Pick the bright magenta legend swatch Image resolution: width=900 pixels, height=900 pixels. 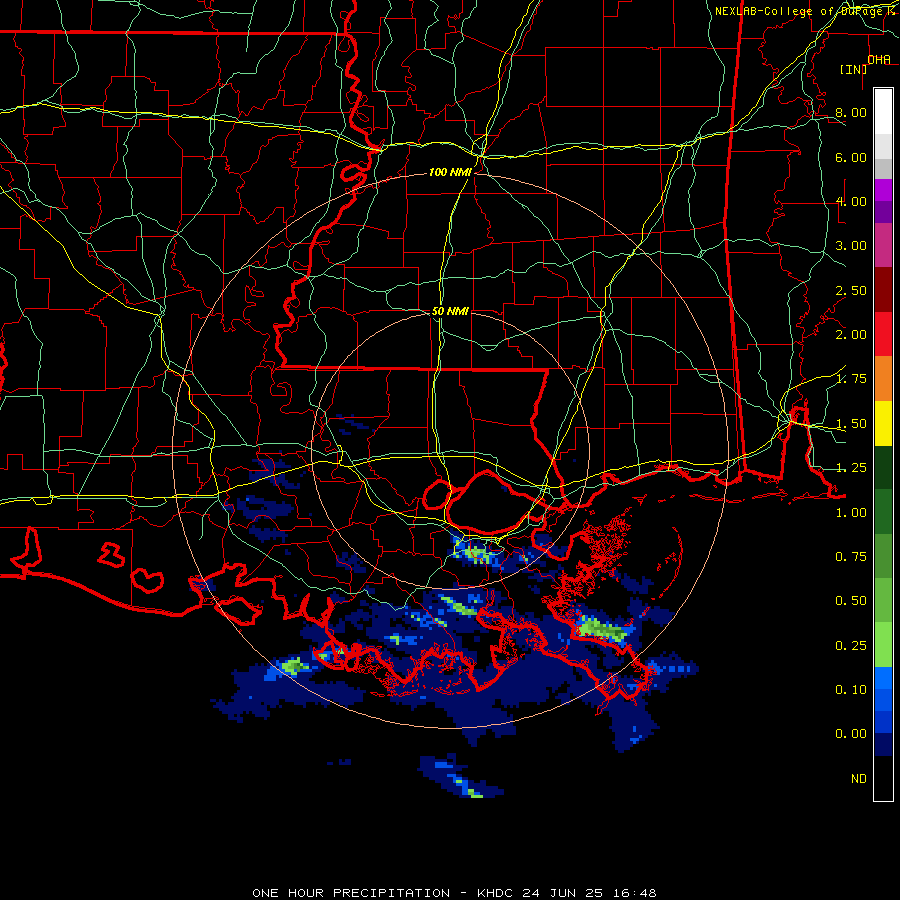[x=883, y=191]
